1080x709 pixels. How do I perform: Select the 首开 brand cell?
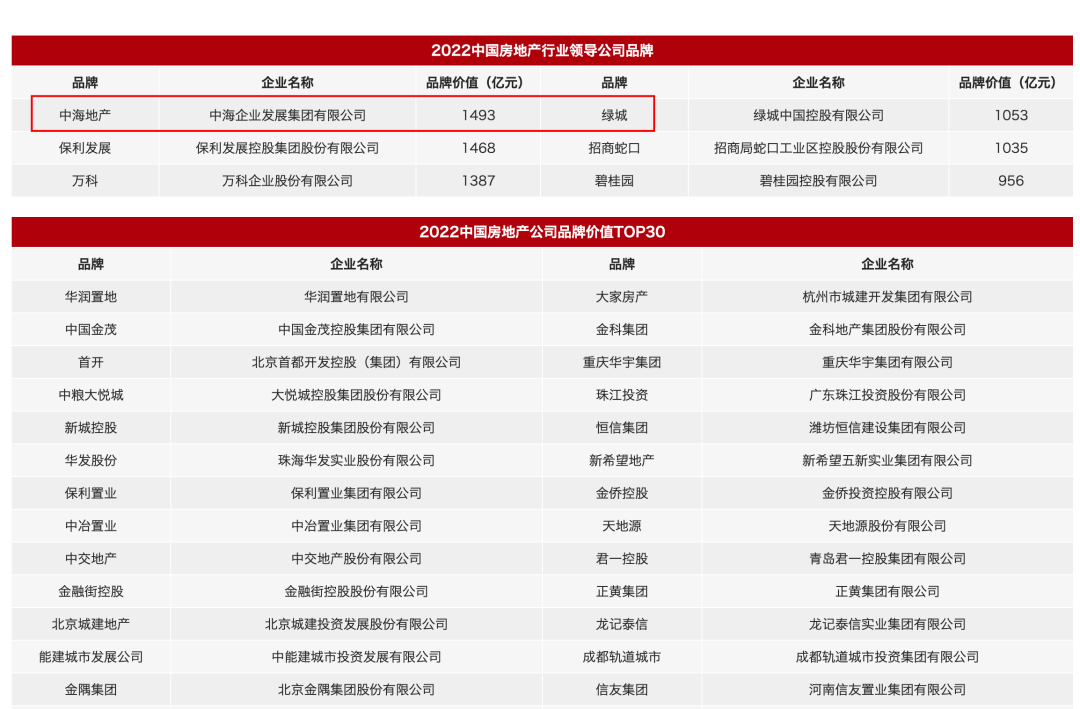pos(90,362)
